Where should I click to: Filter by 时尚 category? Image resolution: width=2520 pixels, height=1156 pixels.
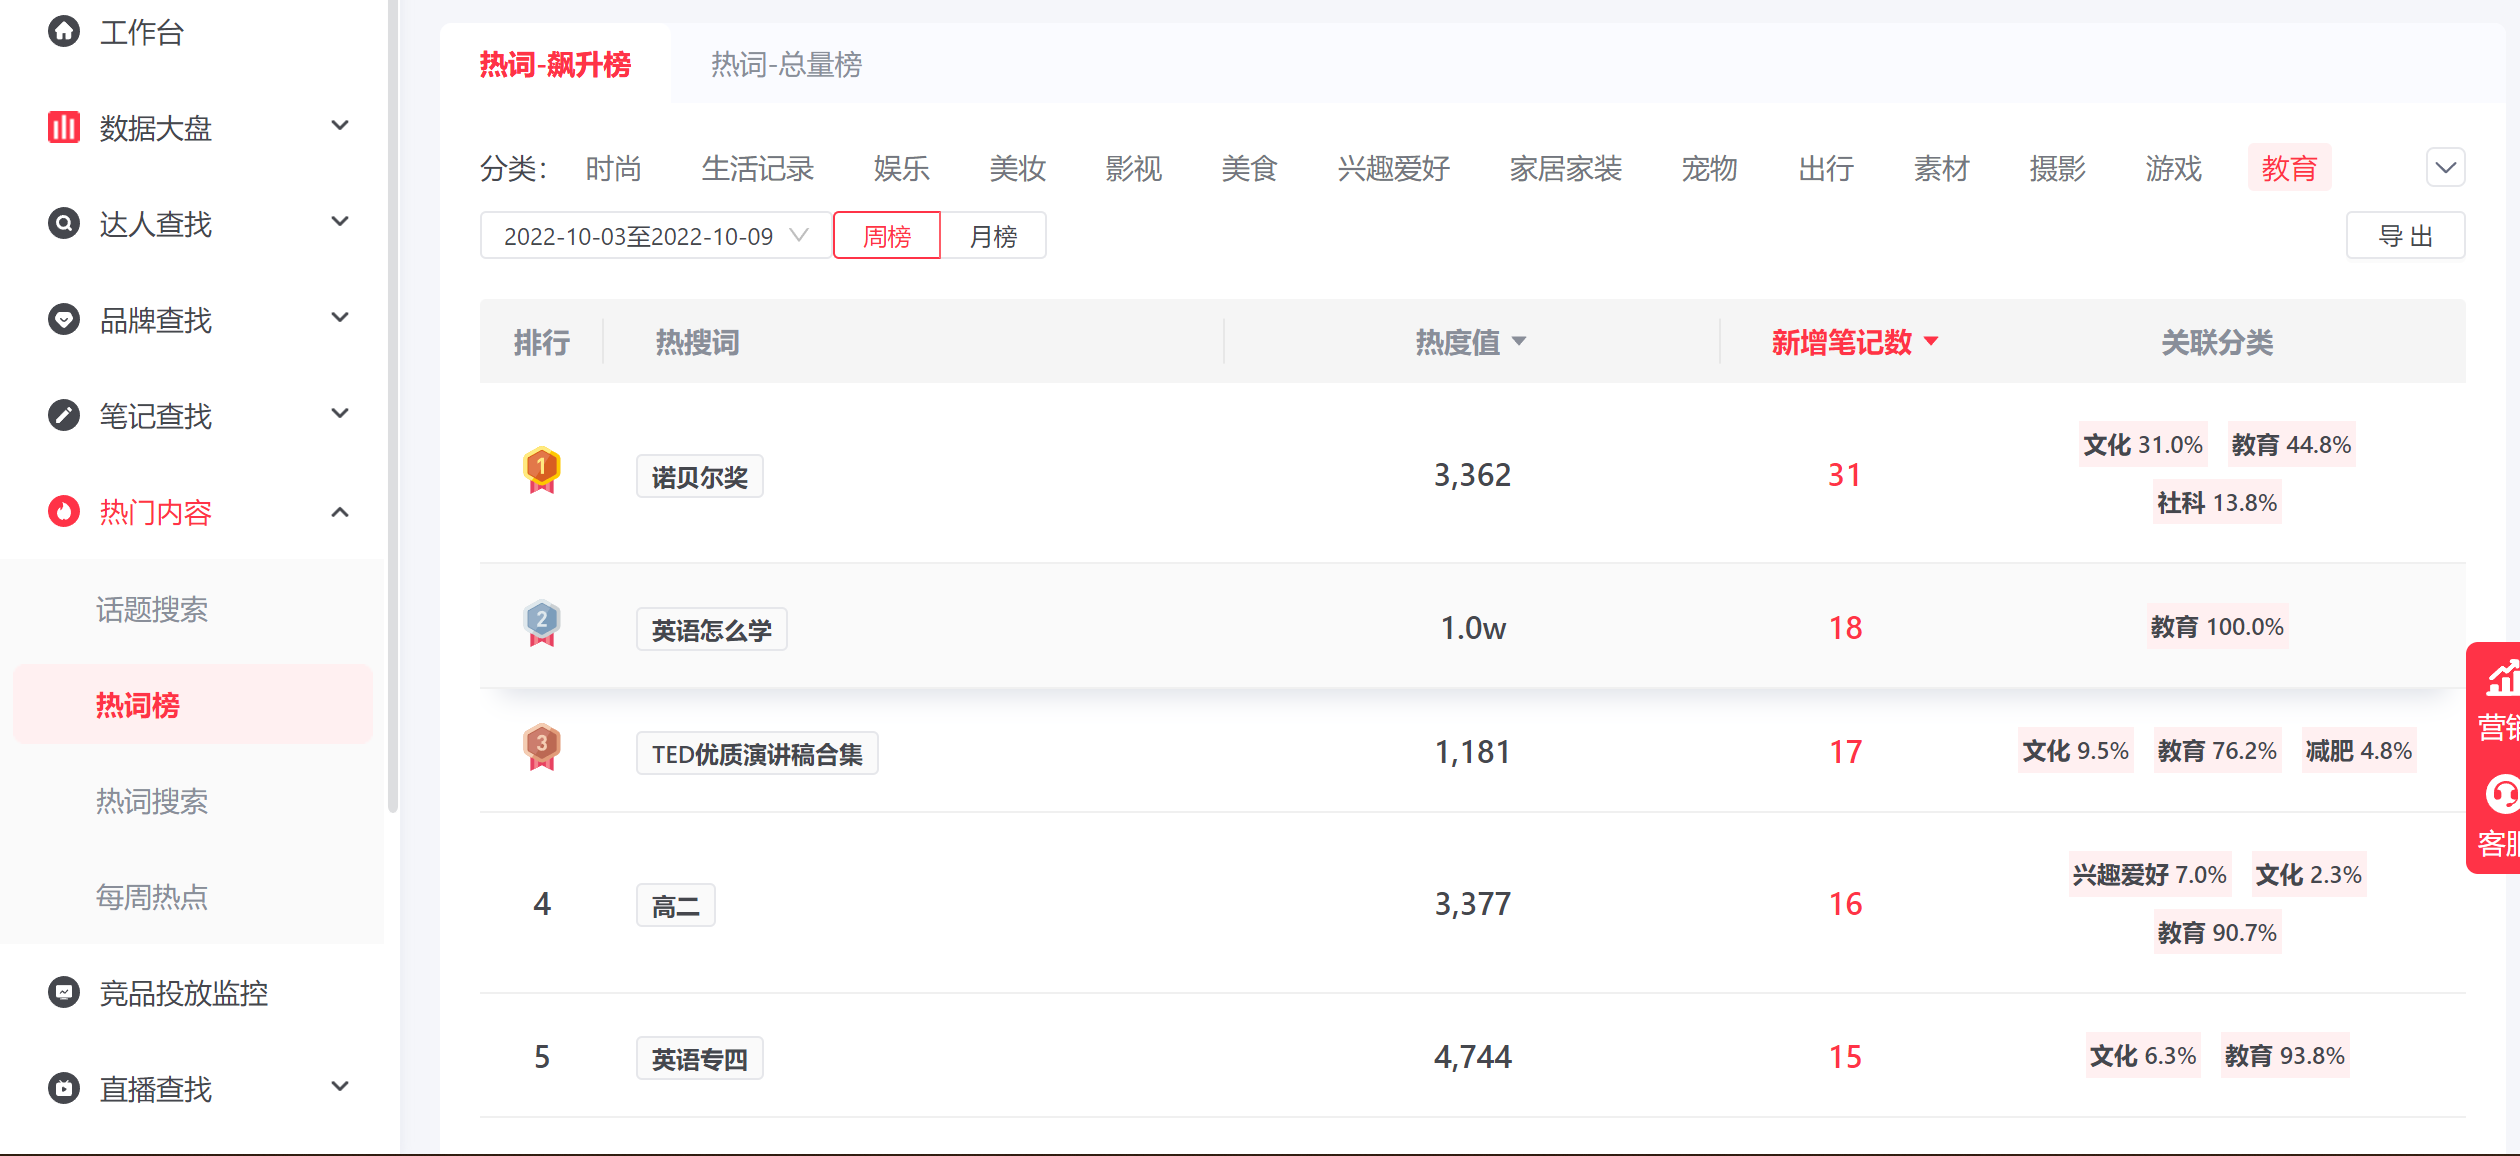(x=613, y=168)
